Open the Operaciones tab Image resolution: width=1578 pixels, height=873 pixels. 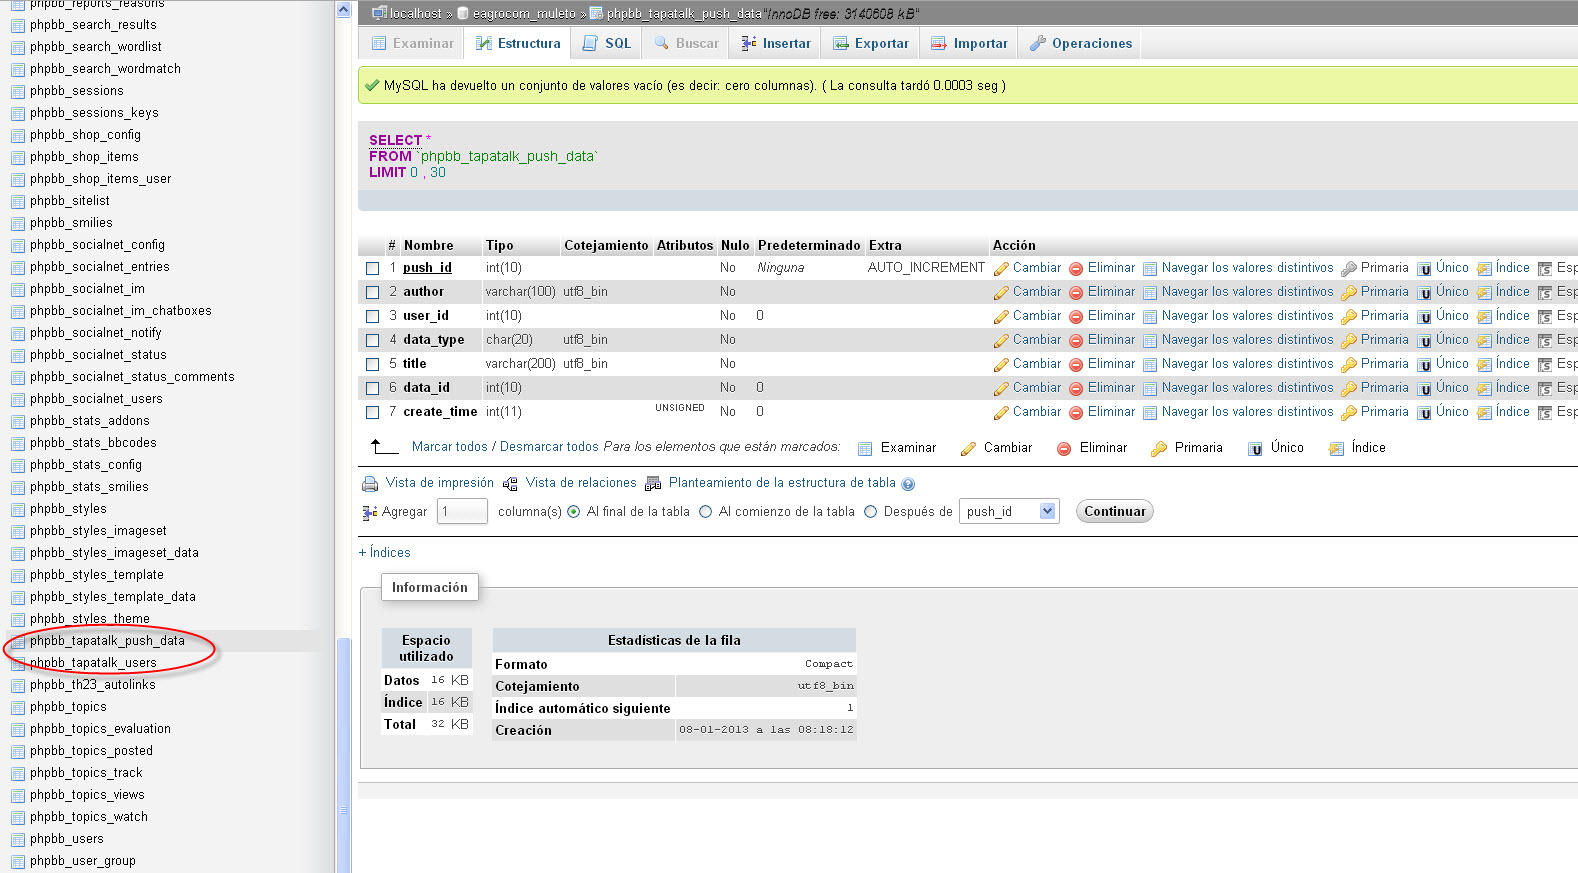tap(1081, 44)
